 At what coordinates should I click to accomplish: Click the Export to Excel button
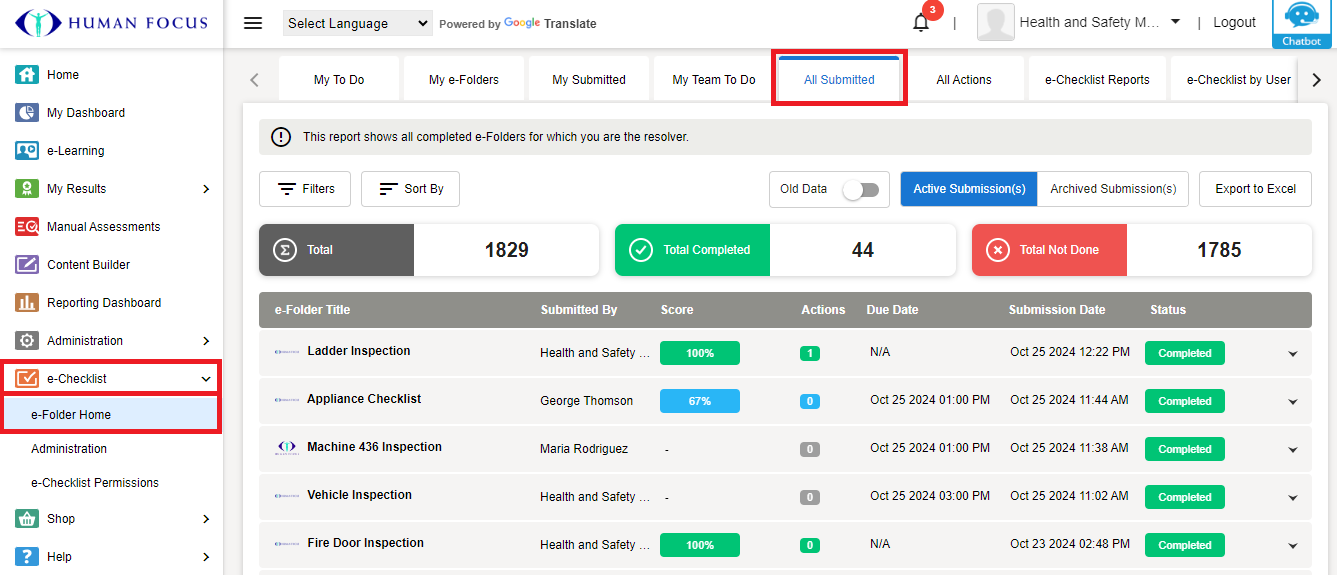click(x=1255, y=189)
